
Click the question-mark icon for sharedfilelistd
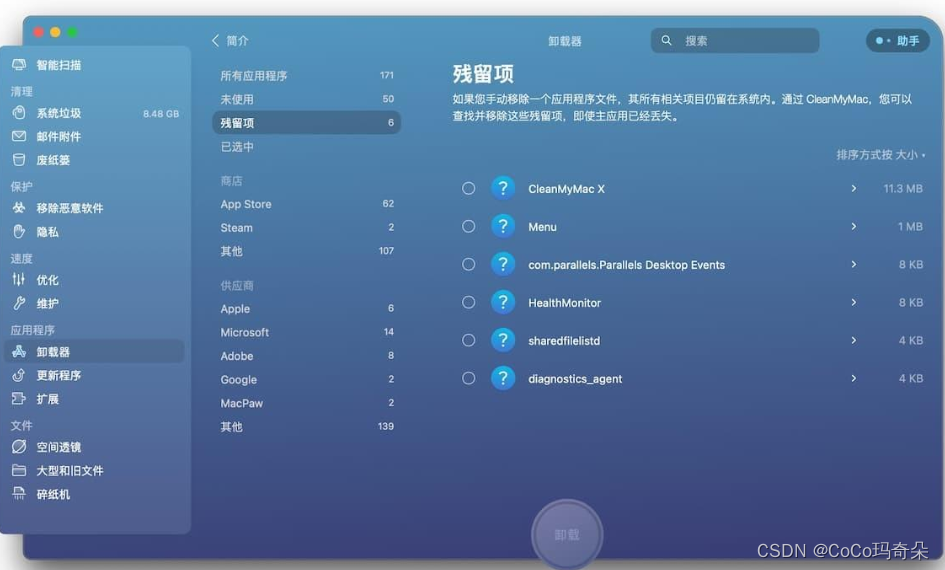click(503, 340)
